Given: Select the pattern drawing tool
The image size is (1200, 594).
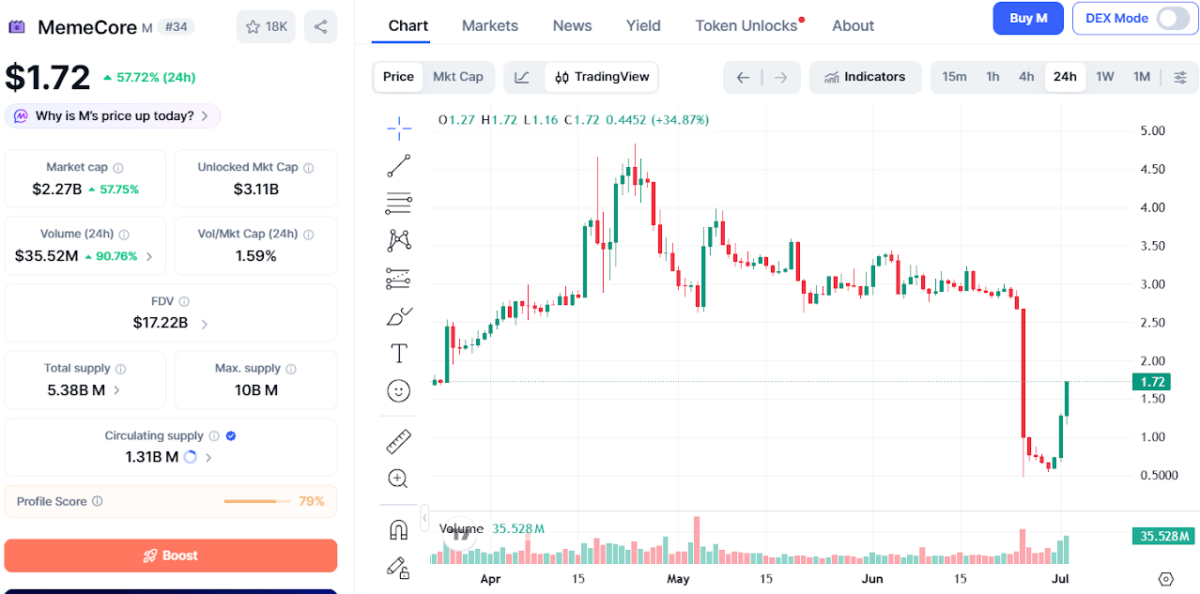Looking at the screenshot, I should (x=399, y=240).
